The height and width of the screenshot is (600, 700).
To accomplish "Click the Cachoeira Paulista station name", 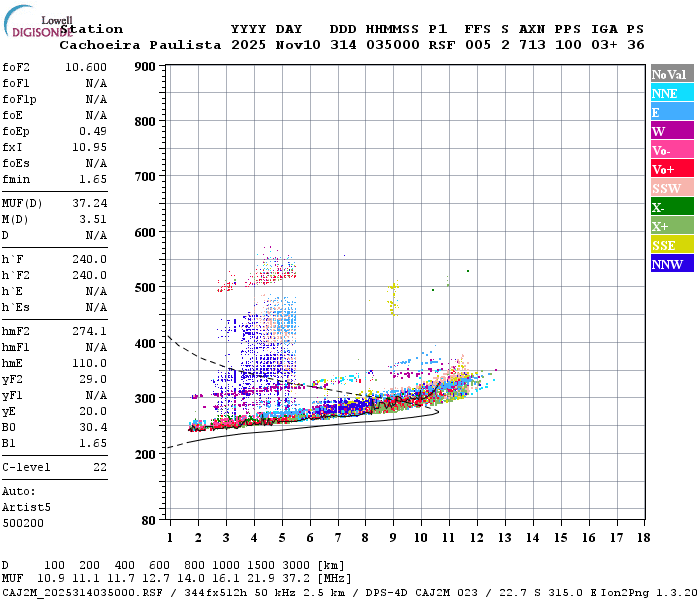I will pos(140,45).
